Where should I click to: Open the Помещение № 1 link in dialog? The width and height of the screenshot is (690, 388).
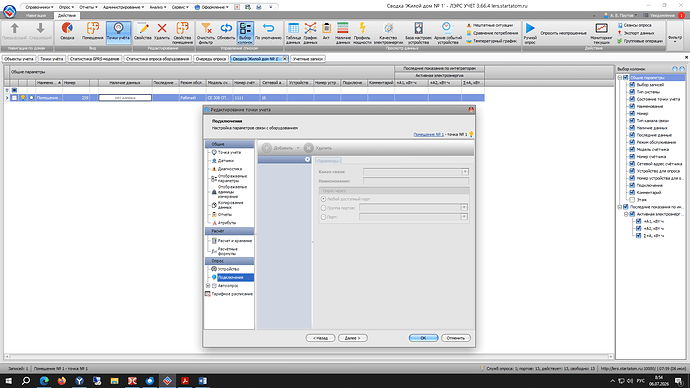pos(428,134)
